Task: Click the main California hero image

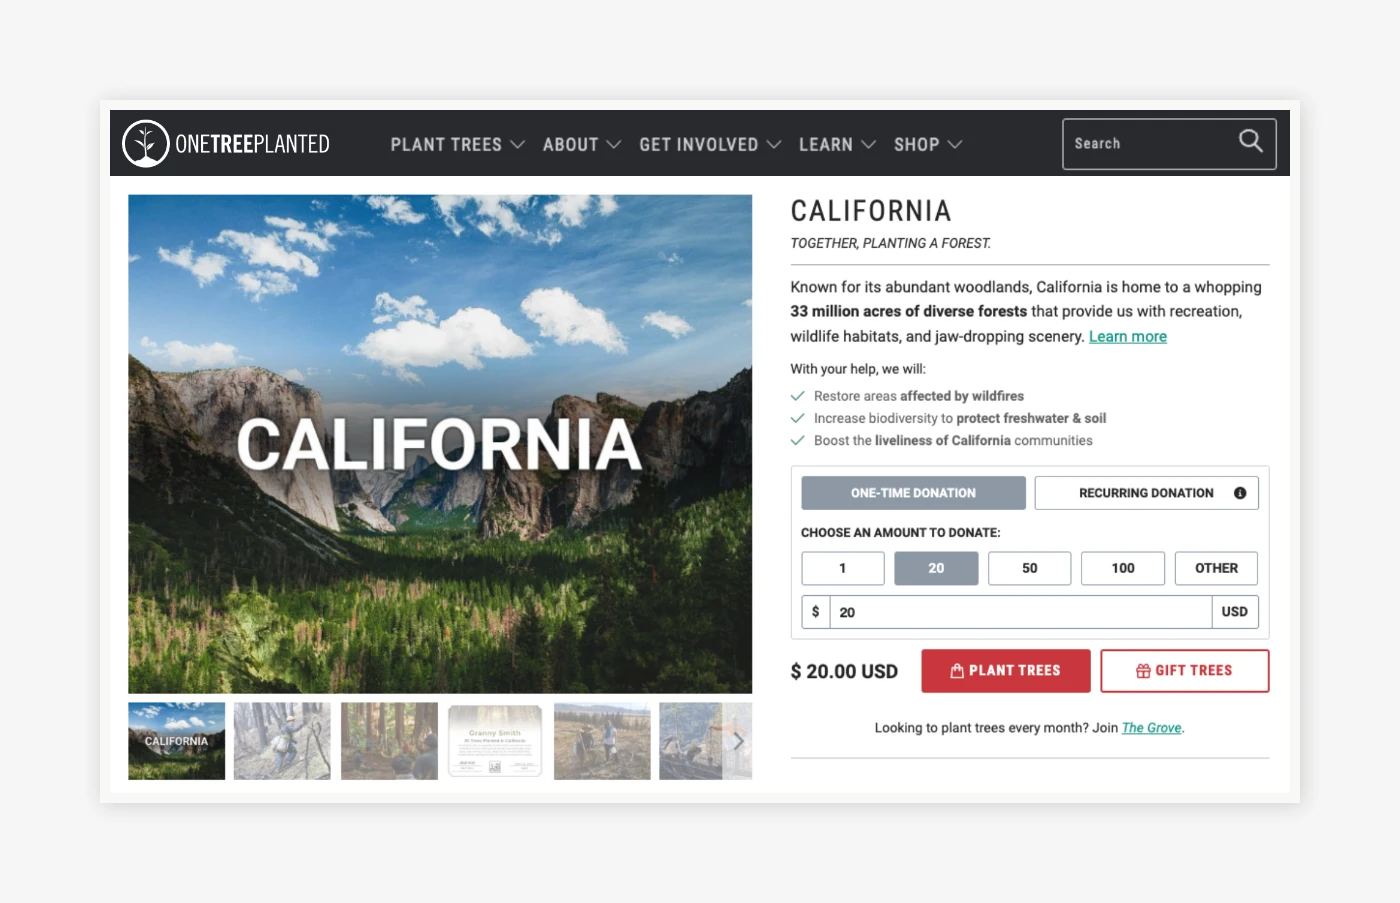Action: [x=440, y=444]
